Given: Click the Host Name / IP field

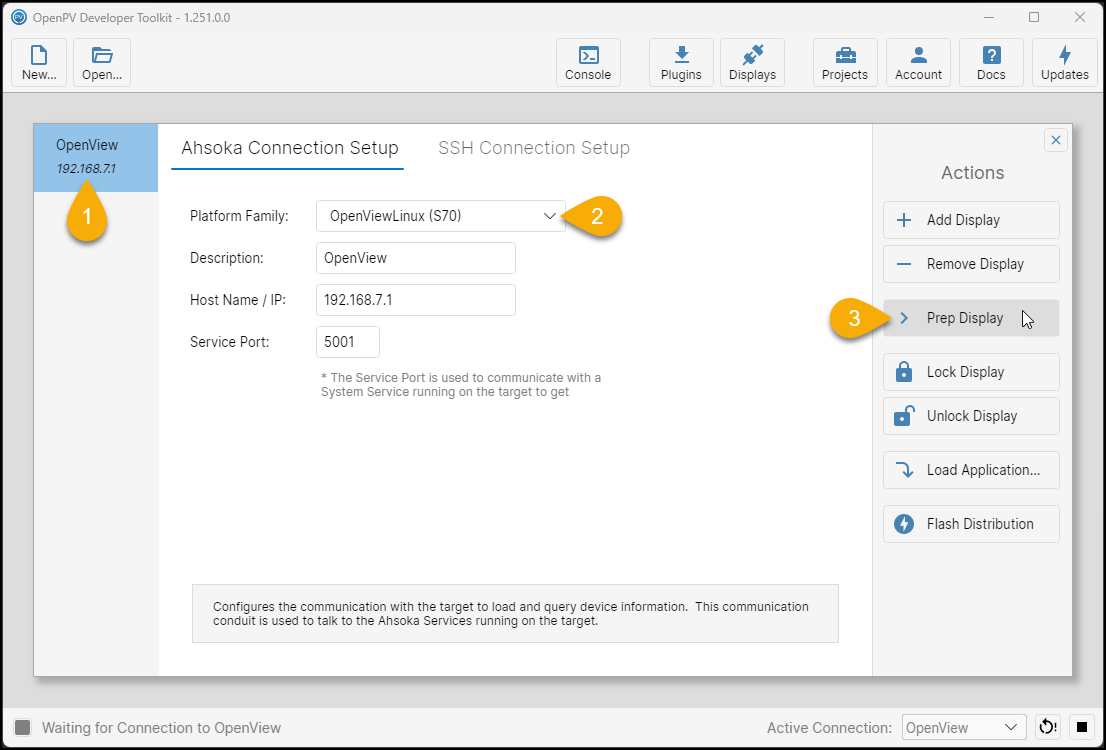Looking at the screenshot, I should click(415, 300).
